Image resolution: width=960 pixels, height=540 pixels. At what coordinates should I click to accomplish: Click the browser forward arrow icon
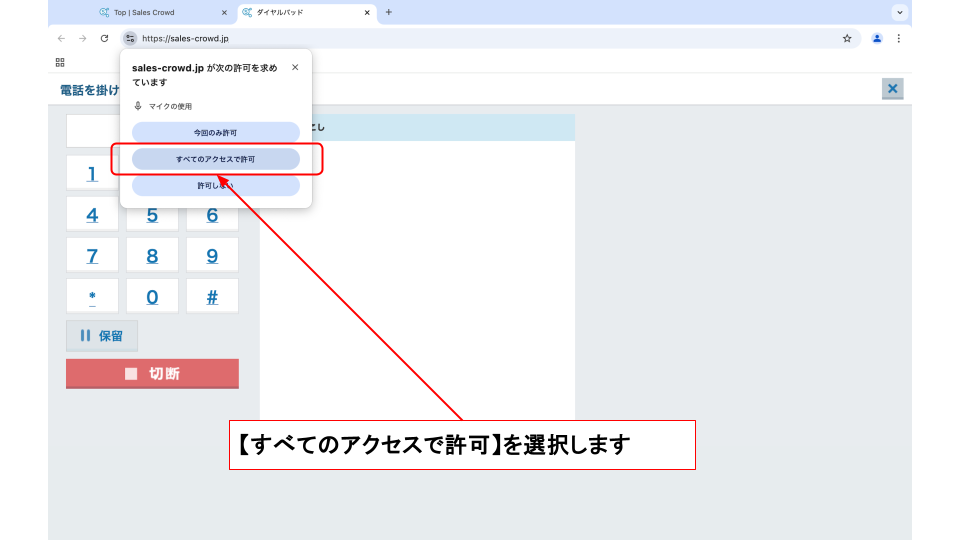pos(82,38)
